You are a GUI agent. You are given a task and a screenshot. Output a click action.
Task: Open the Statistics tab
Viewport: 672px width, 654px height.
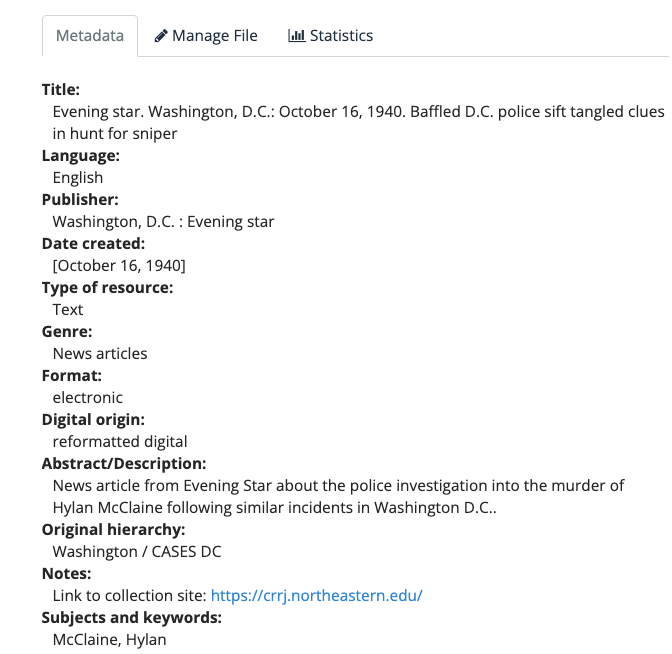pyautogui.click(x=330, y=36)
